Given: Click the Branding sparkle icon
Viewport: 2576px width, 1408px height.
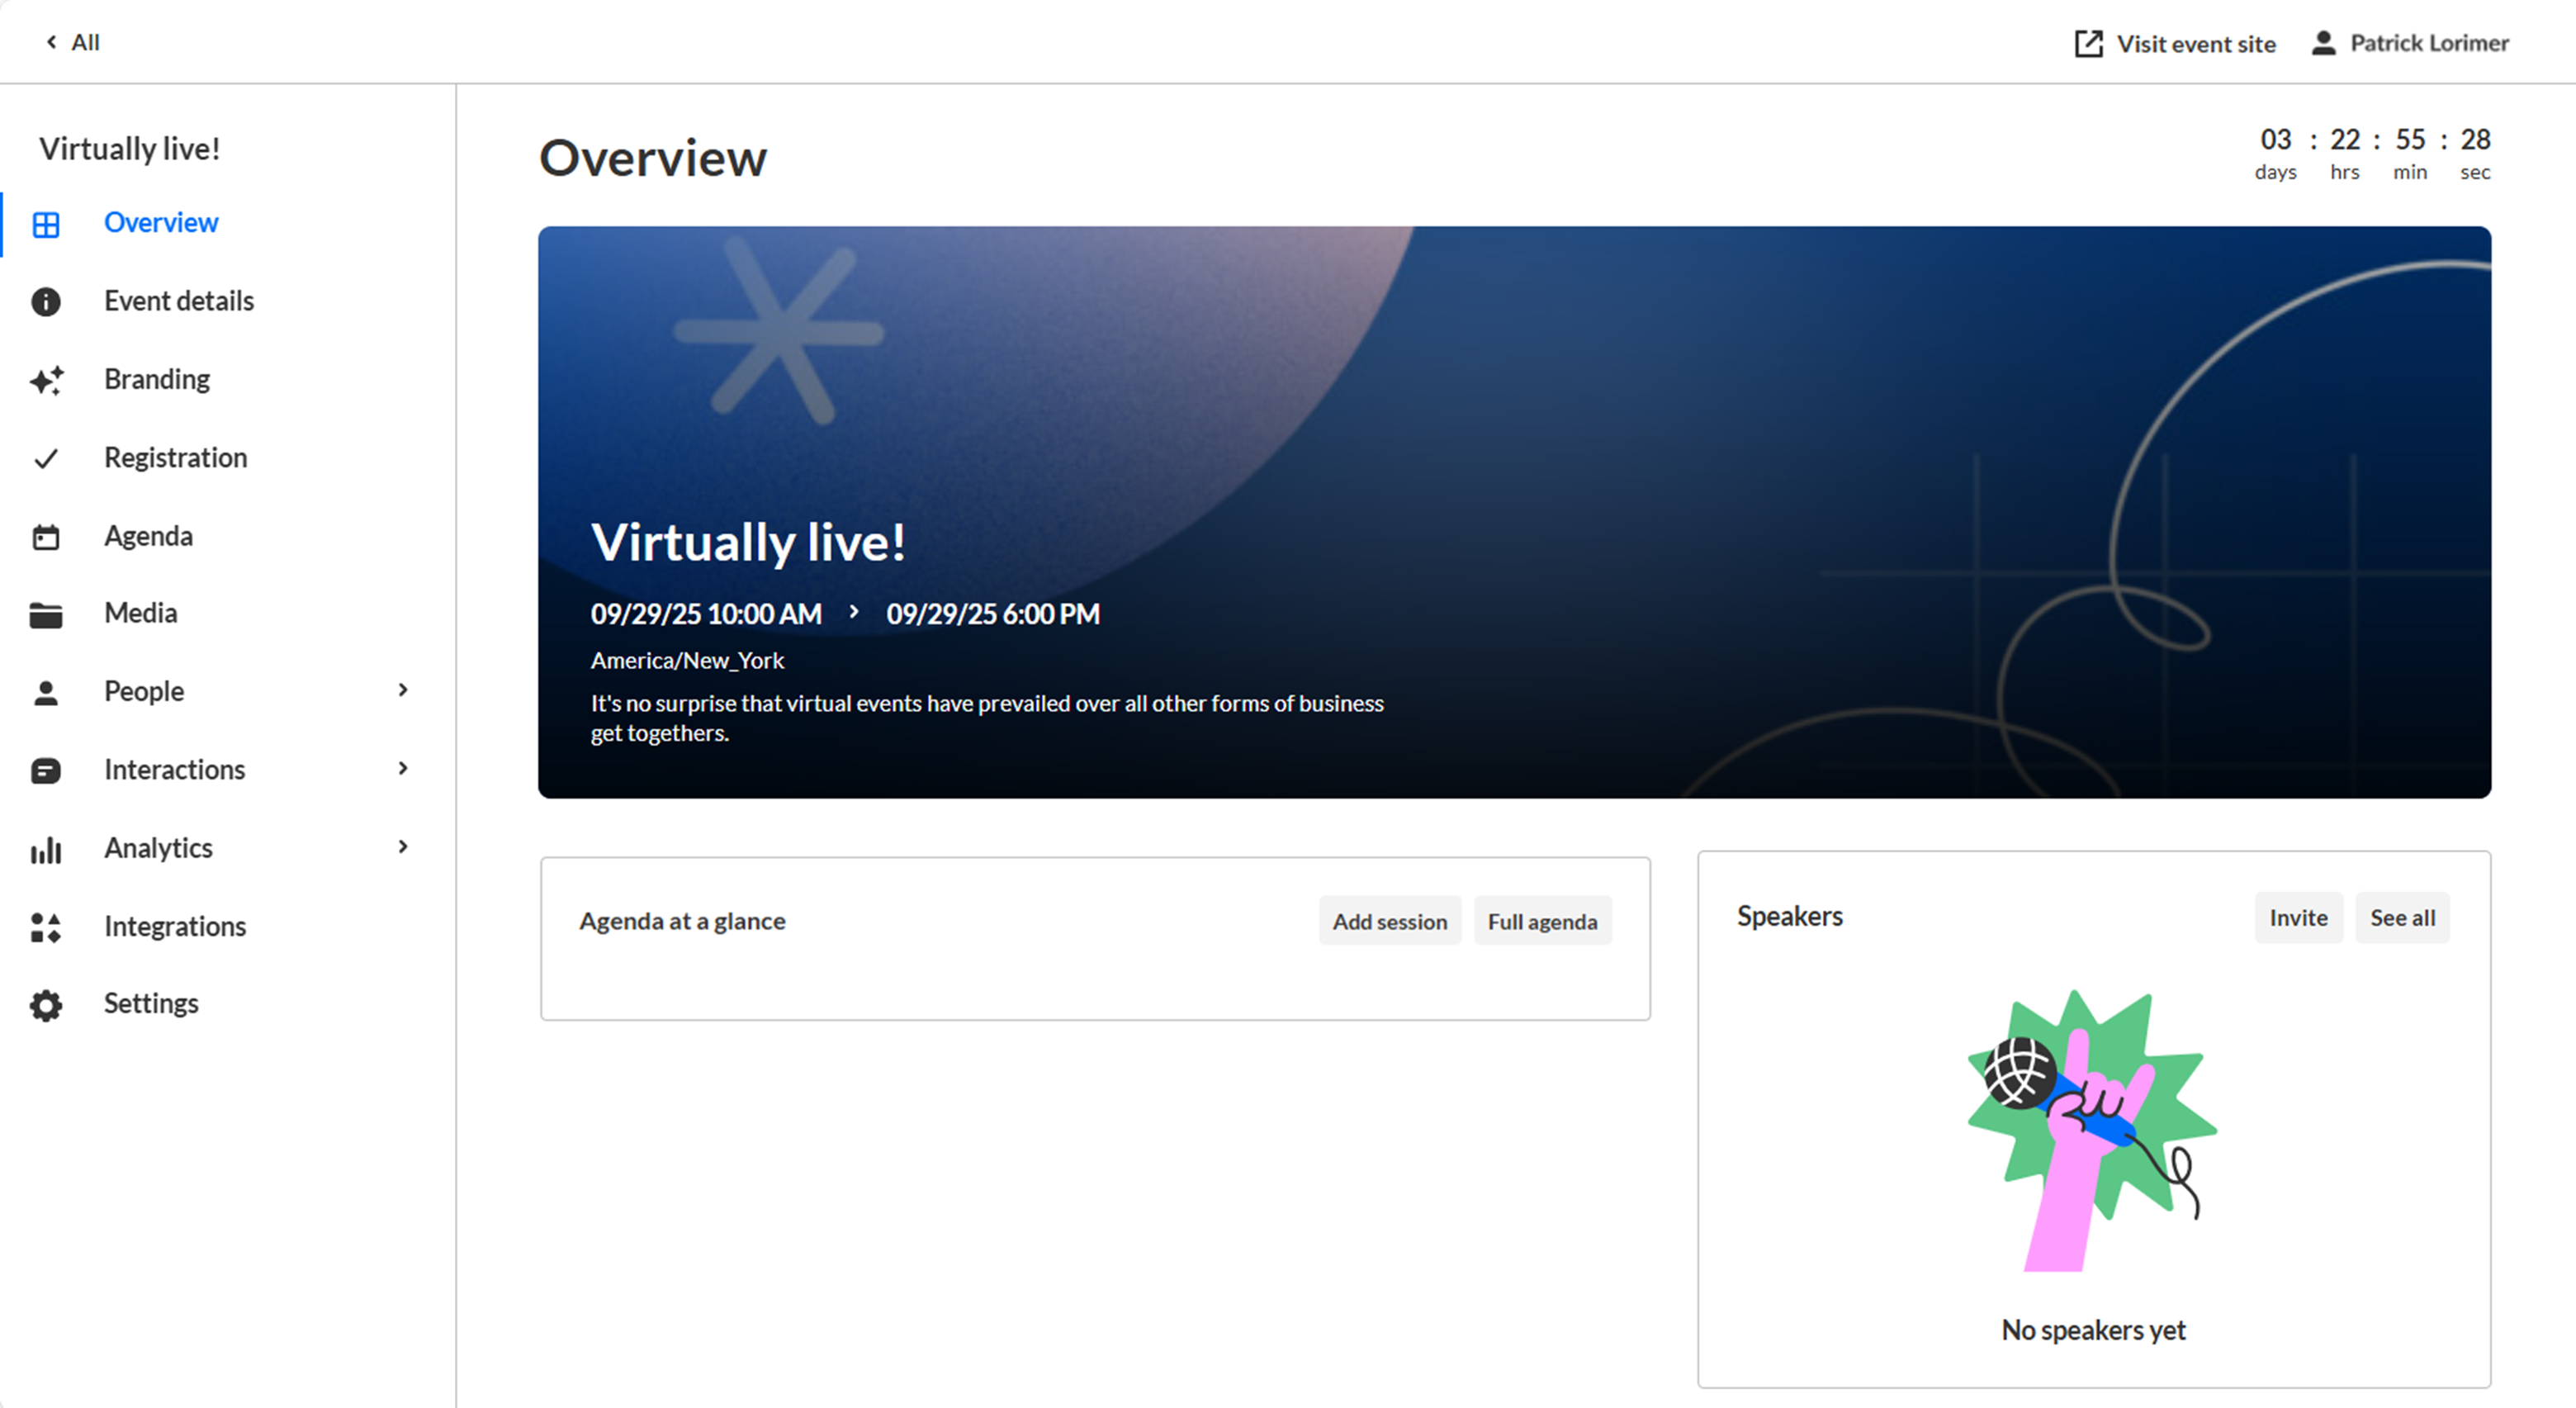Looking at the screenshot, I should pyautogui.click(x=46, y=380).
